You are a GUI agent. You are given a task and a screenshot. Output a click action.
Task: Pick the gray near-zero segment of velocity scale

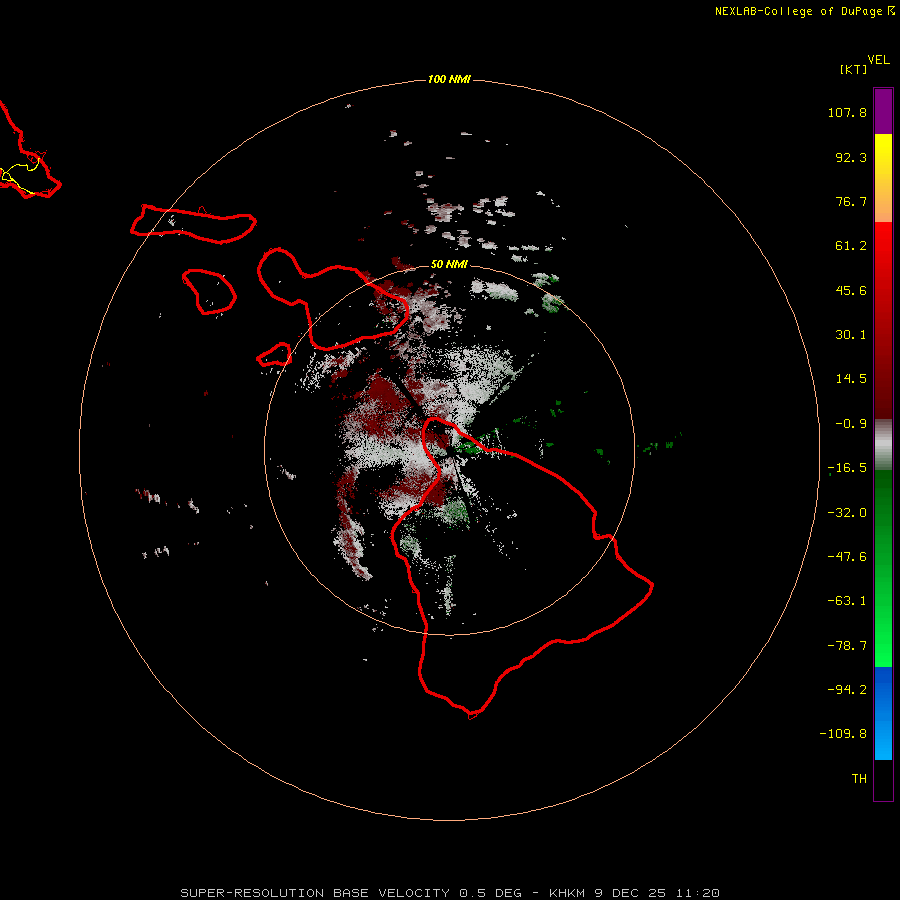click(x=883, y=445)
